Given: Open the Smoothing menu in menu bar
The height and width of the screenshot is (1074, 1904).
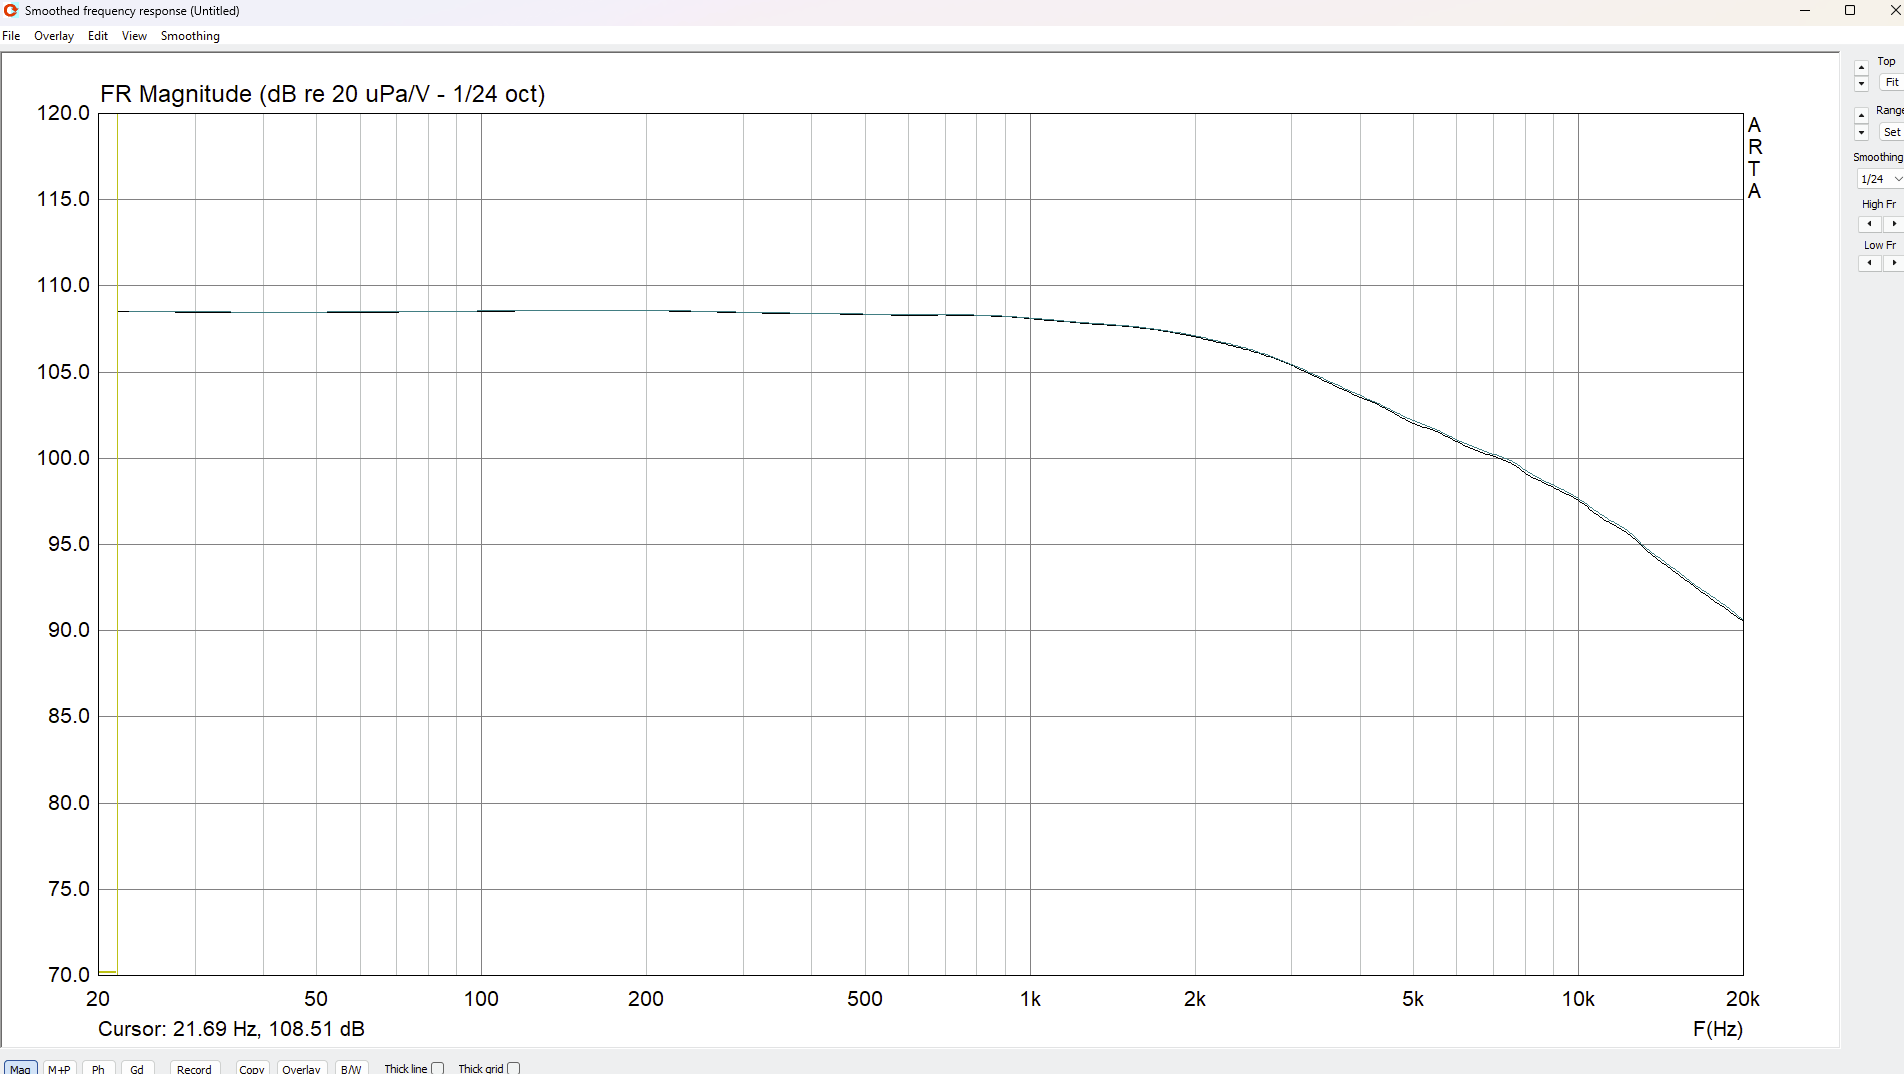Looking at the screenshot, I should point(190,36).
